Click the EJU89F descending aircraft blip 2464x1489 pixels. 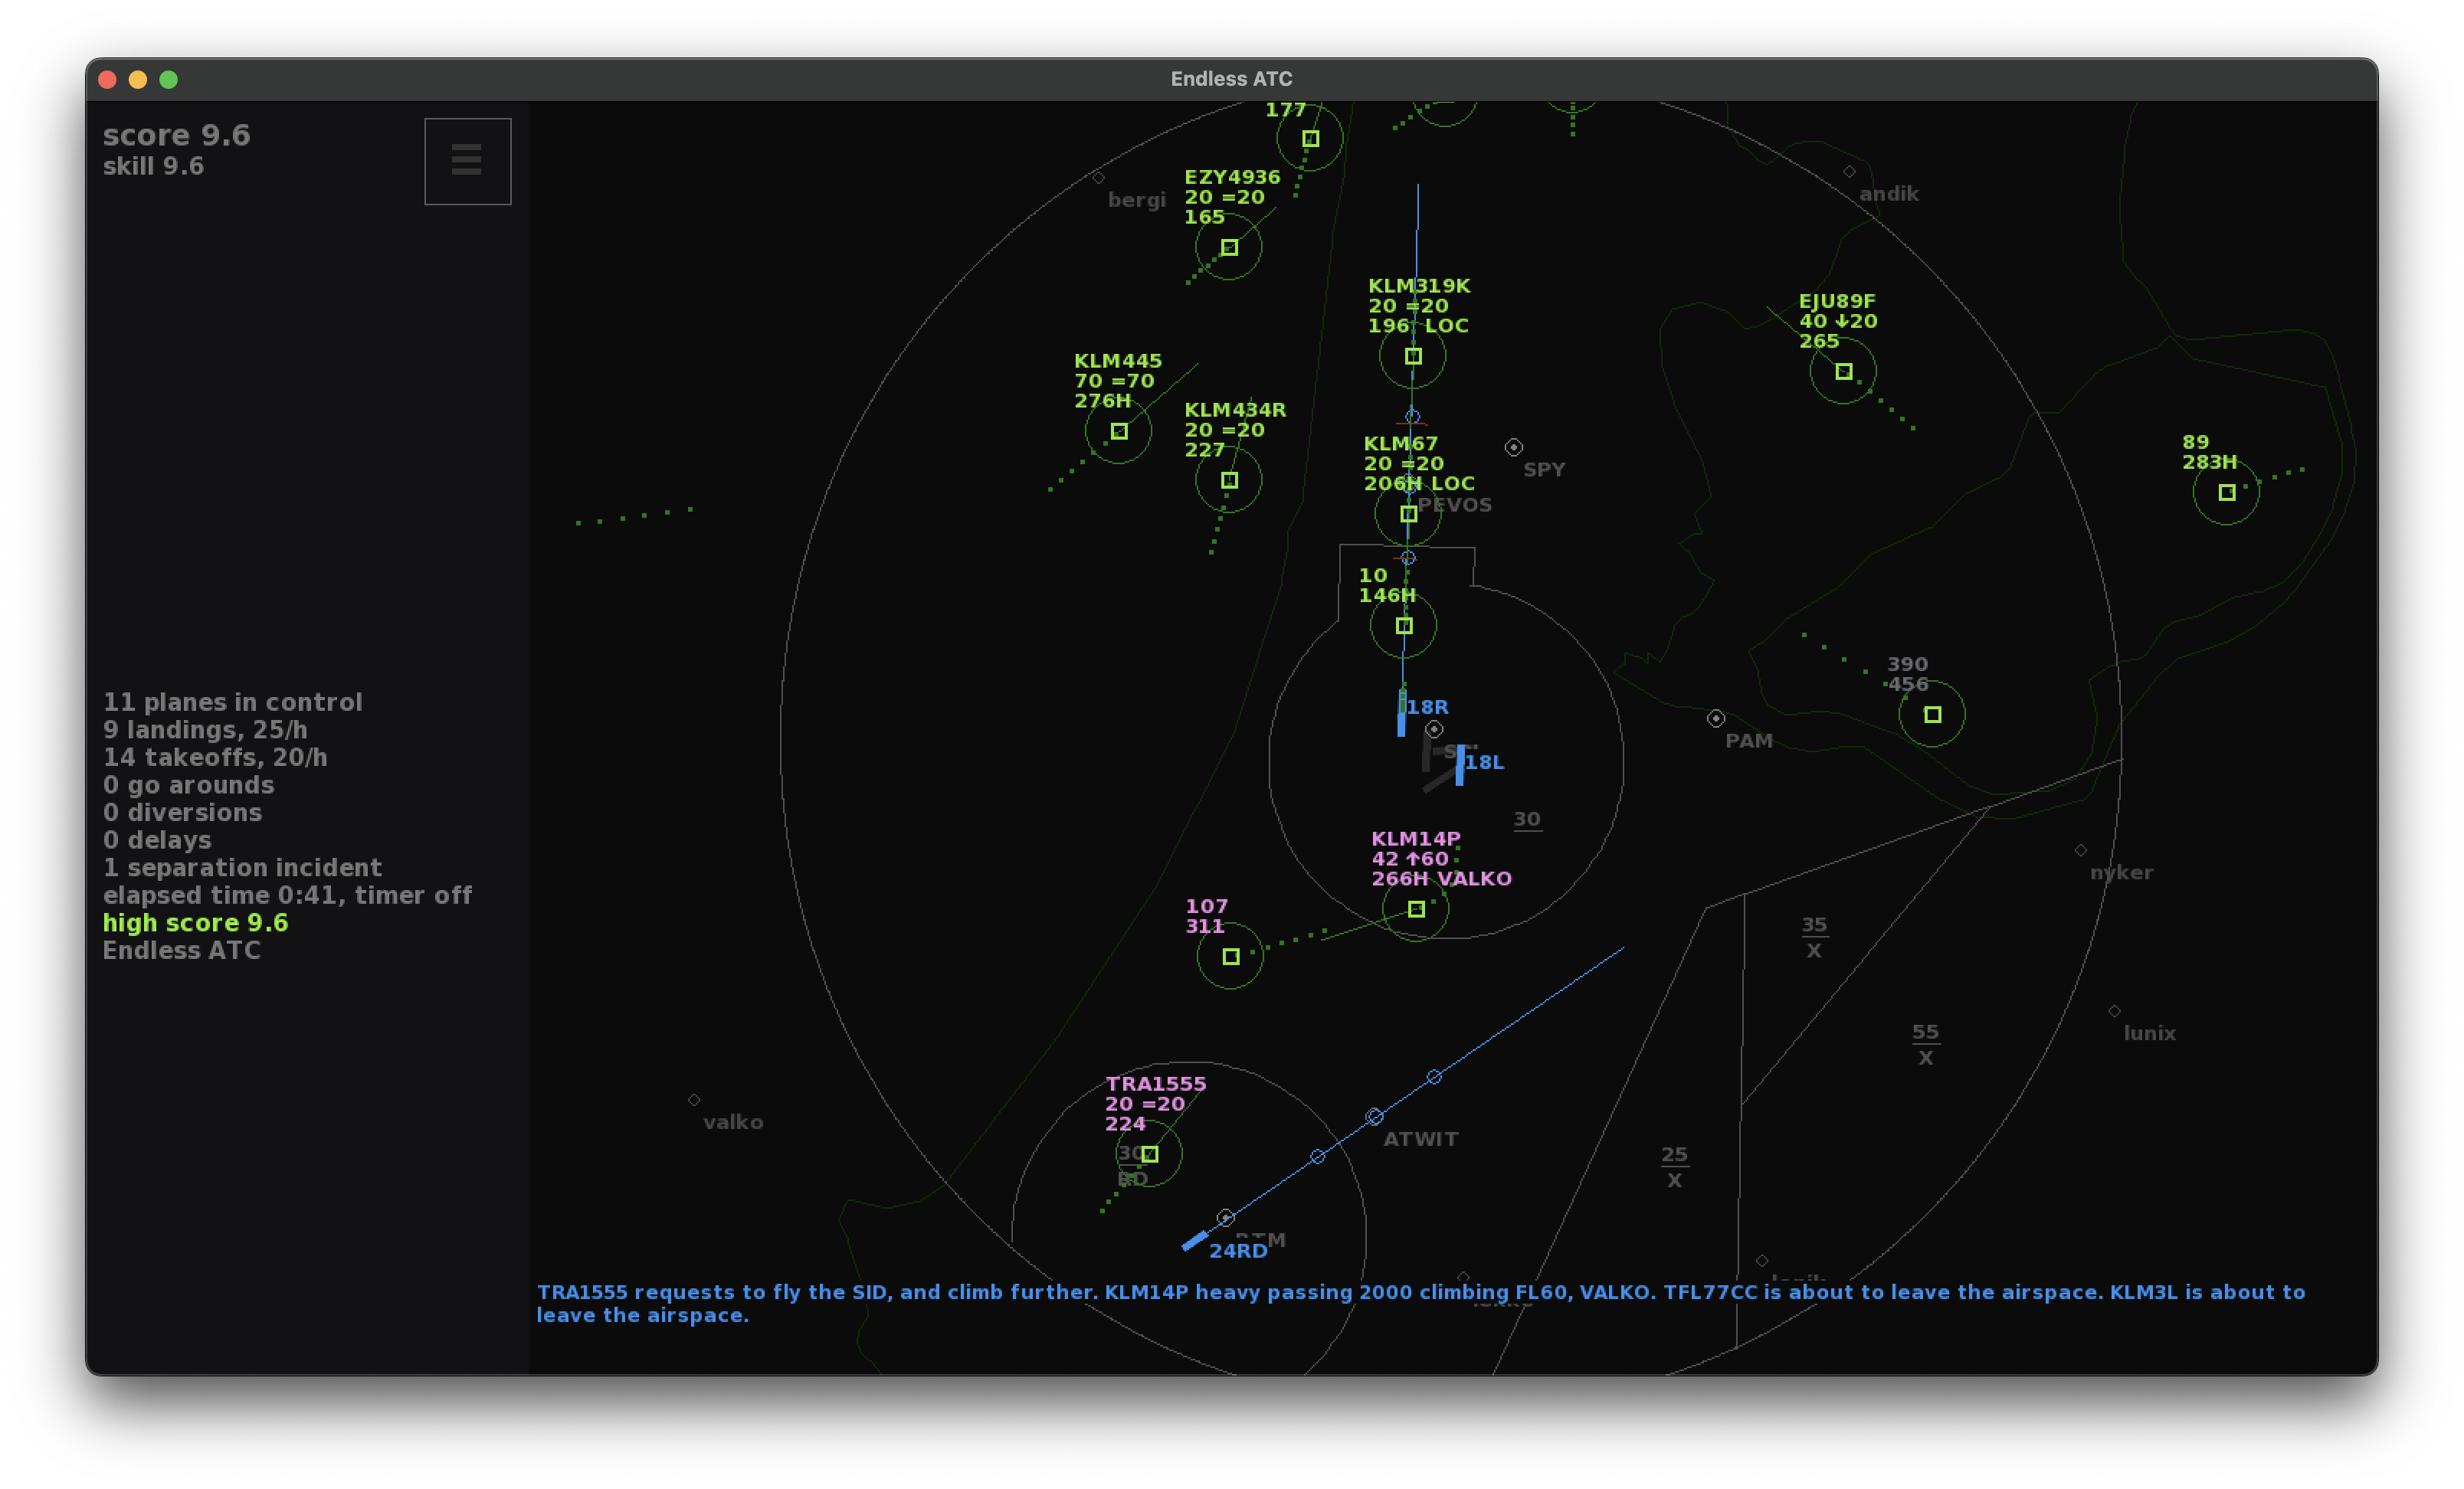click(x=1843, y=371)
